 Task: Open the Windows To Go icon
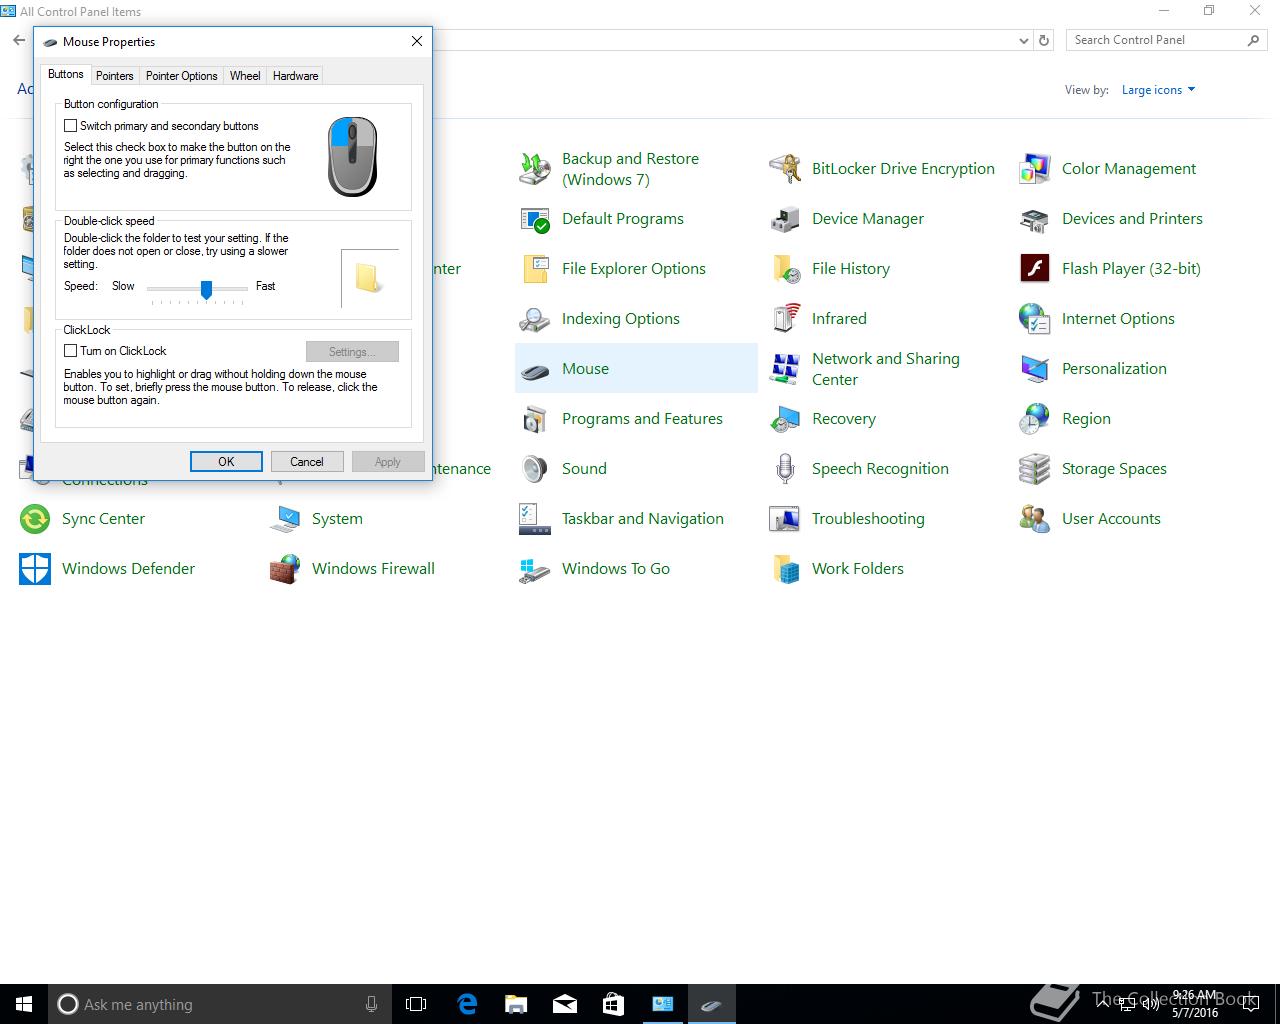click(x=535, y=569)
